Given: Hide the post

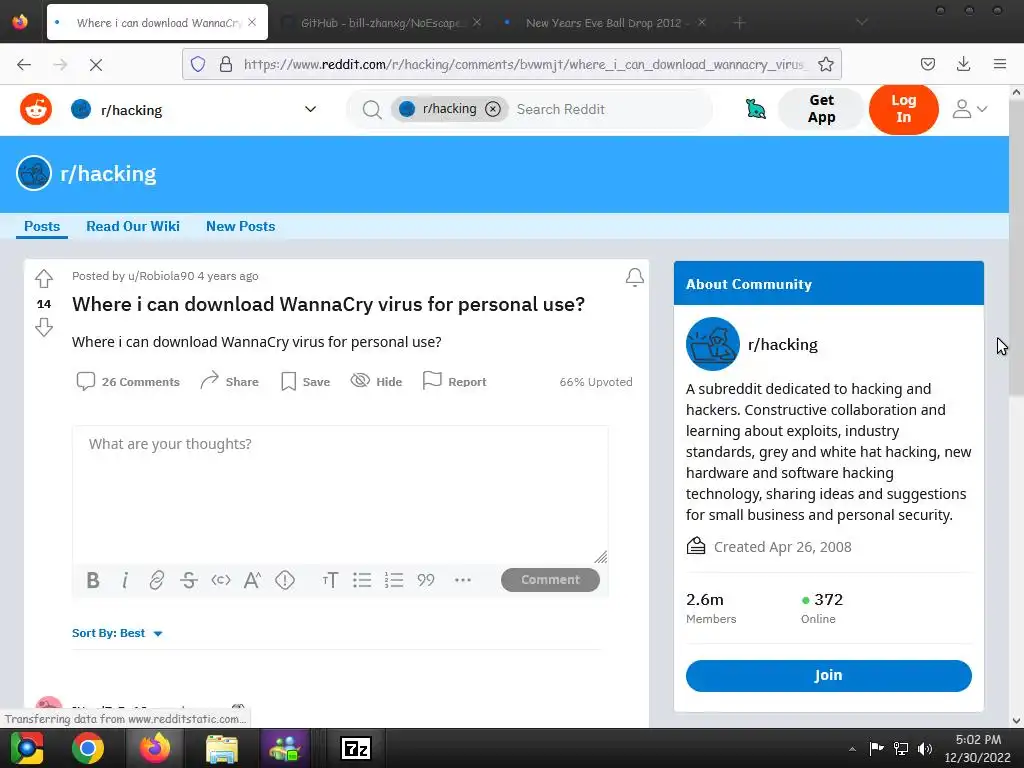Looking at the screenshot, I should click(376, 381).
